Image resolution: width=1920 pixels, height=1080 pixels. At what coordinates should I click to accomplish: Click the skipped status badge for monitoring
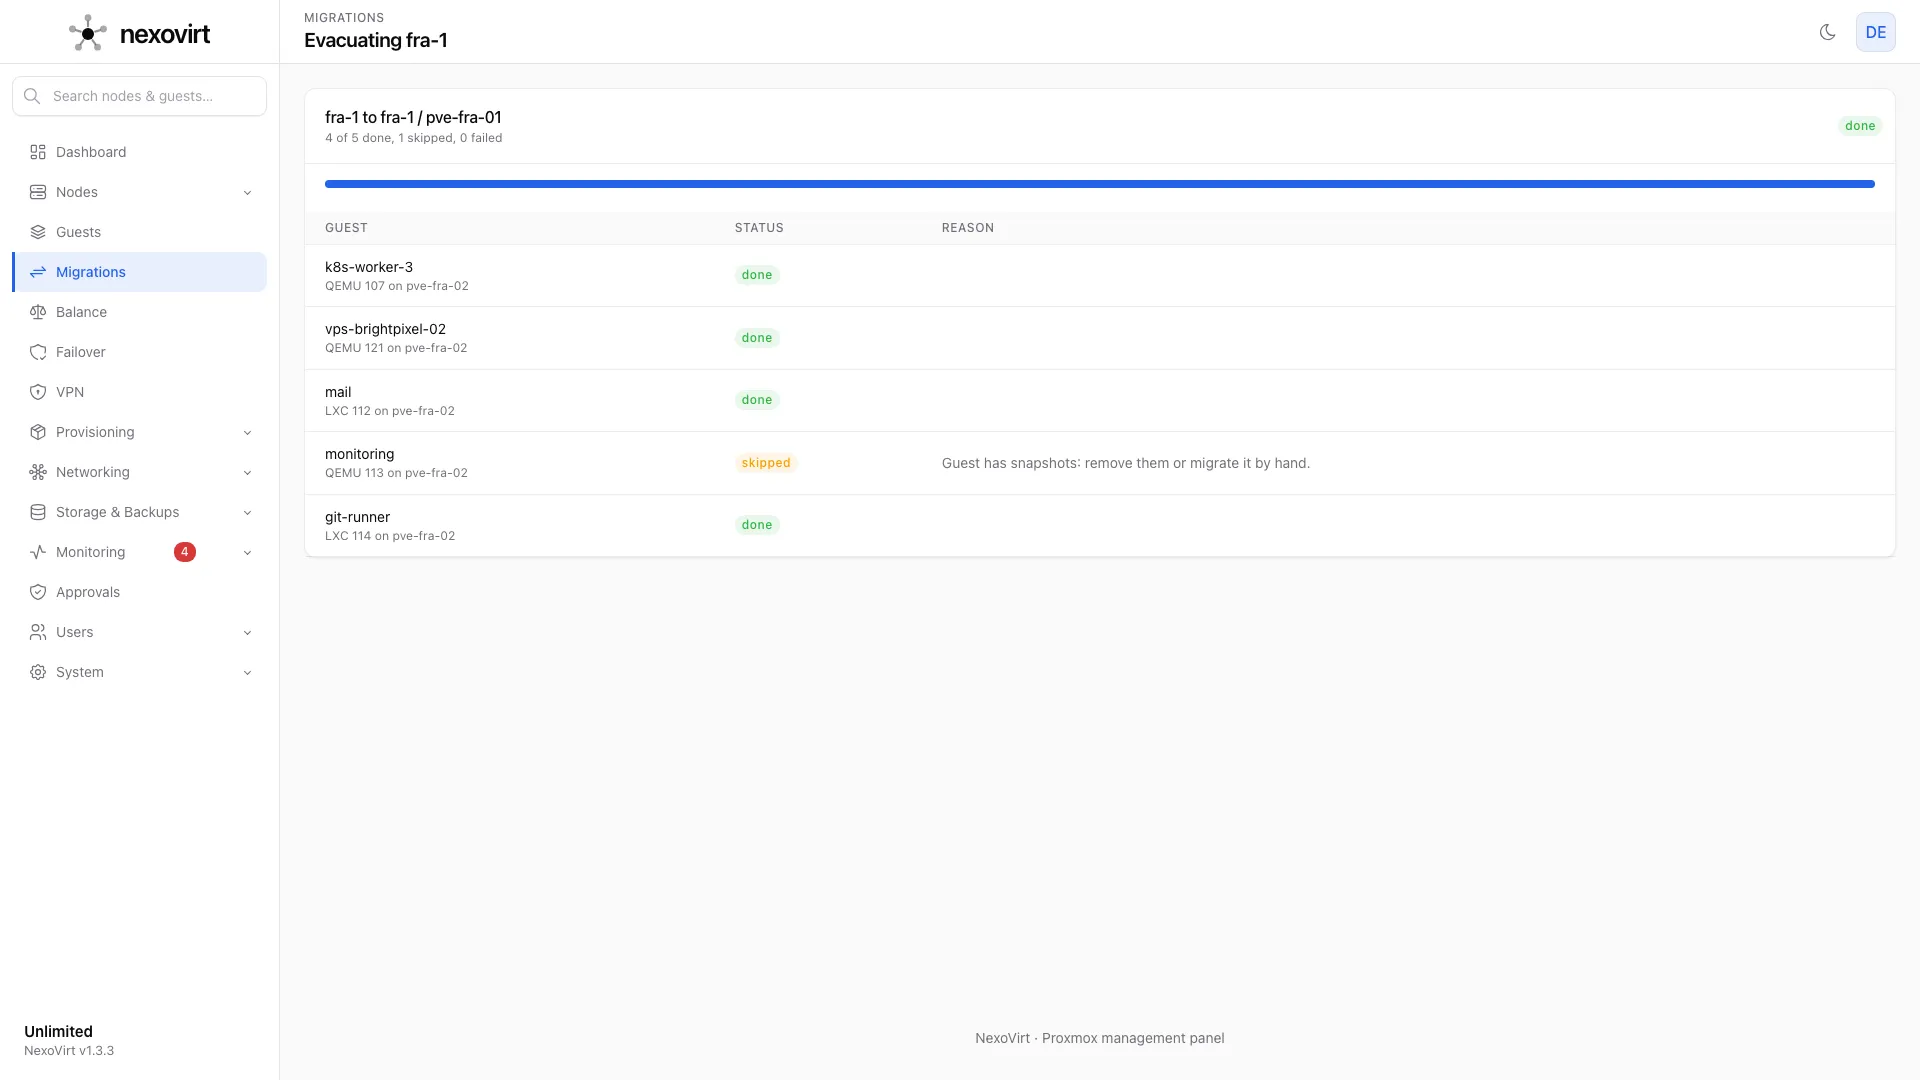tap(766, 463)
